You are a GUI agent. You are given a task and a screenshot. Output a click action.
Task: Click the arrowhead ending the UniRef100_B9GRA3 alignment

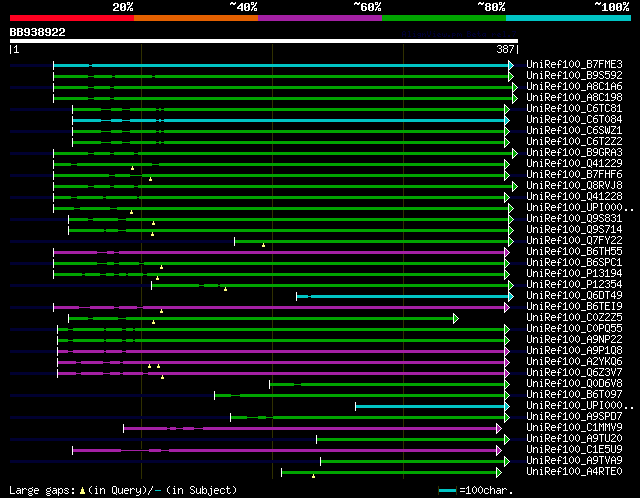click(514, 153)
